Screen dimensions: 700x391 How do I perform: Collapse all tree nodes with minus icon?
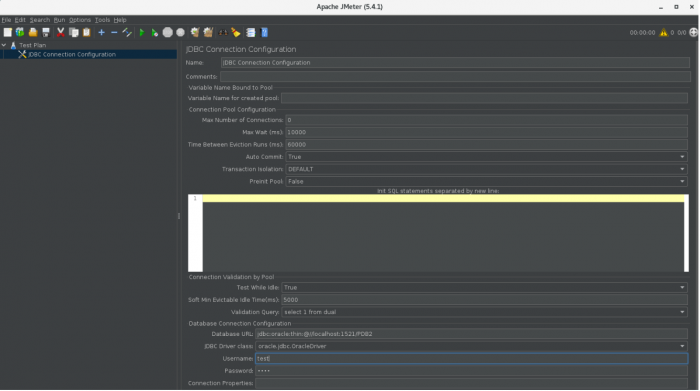[x=114, y=33]
